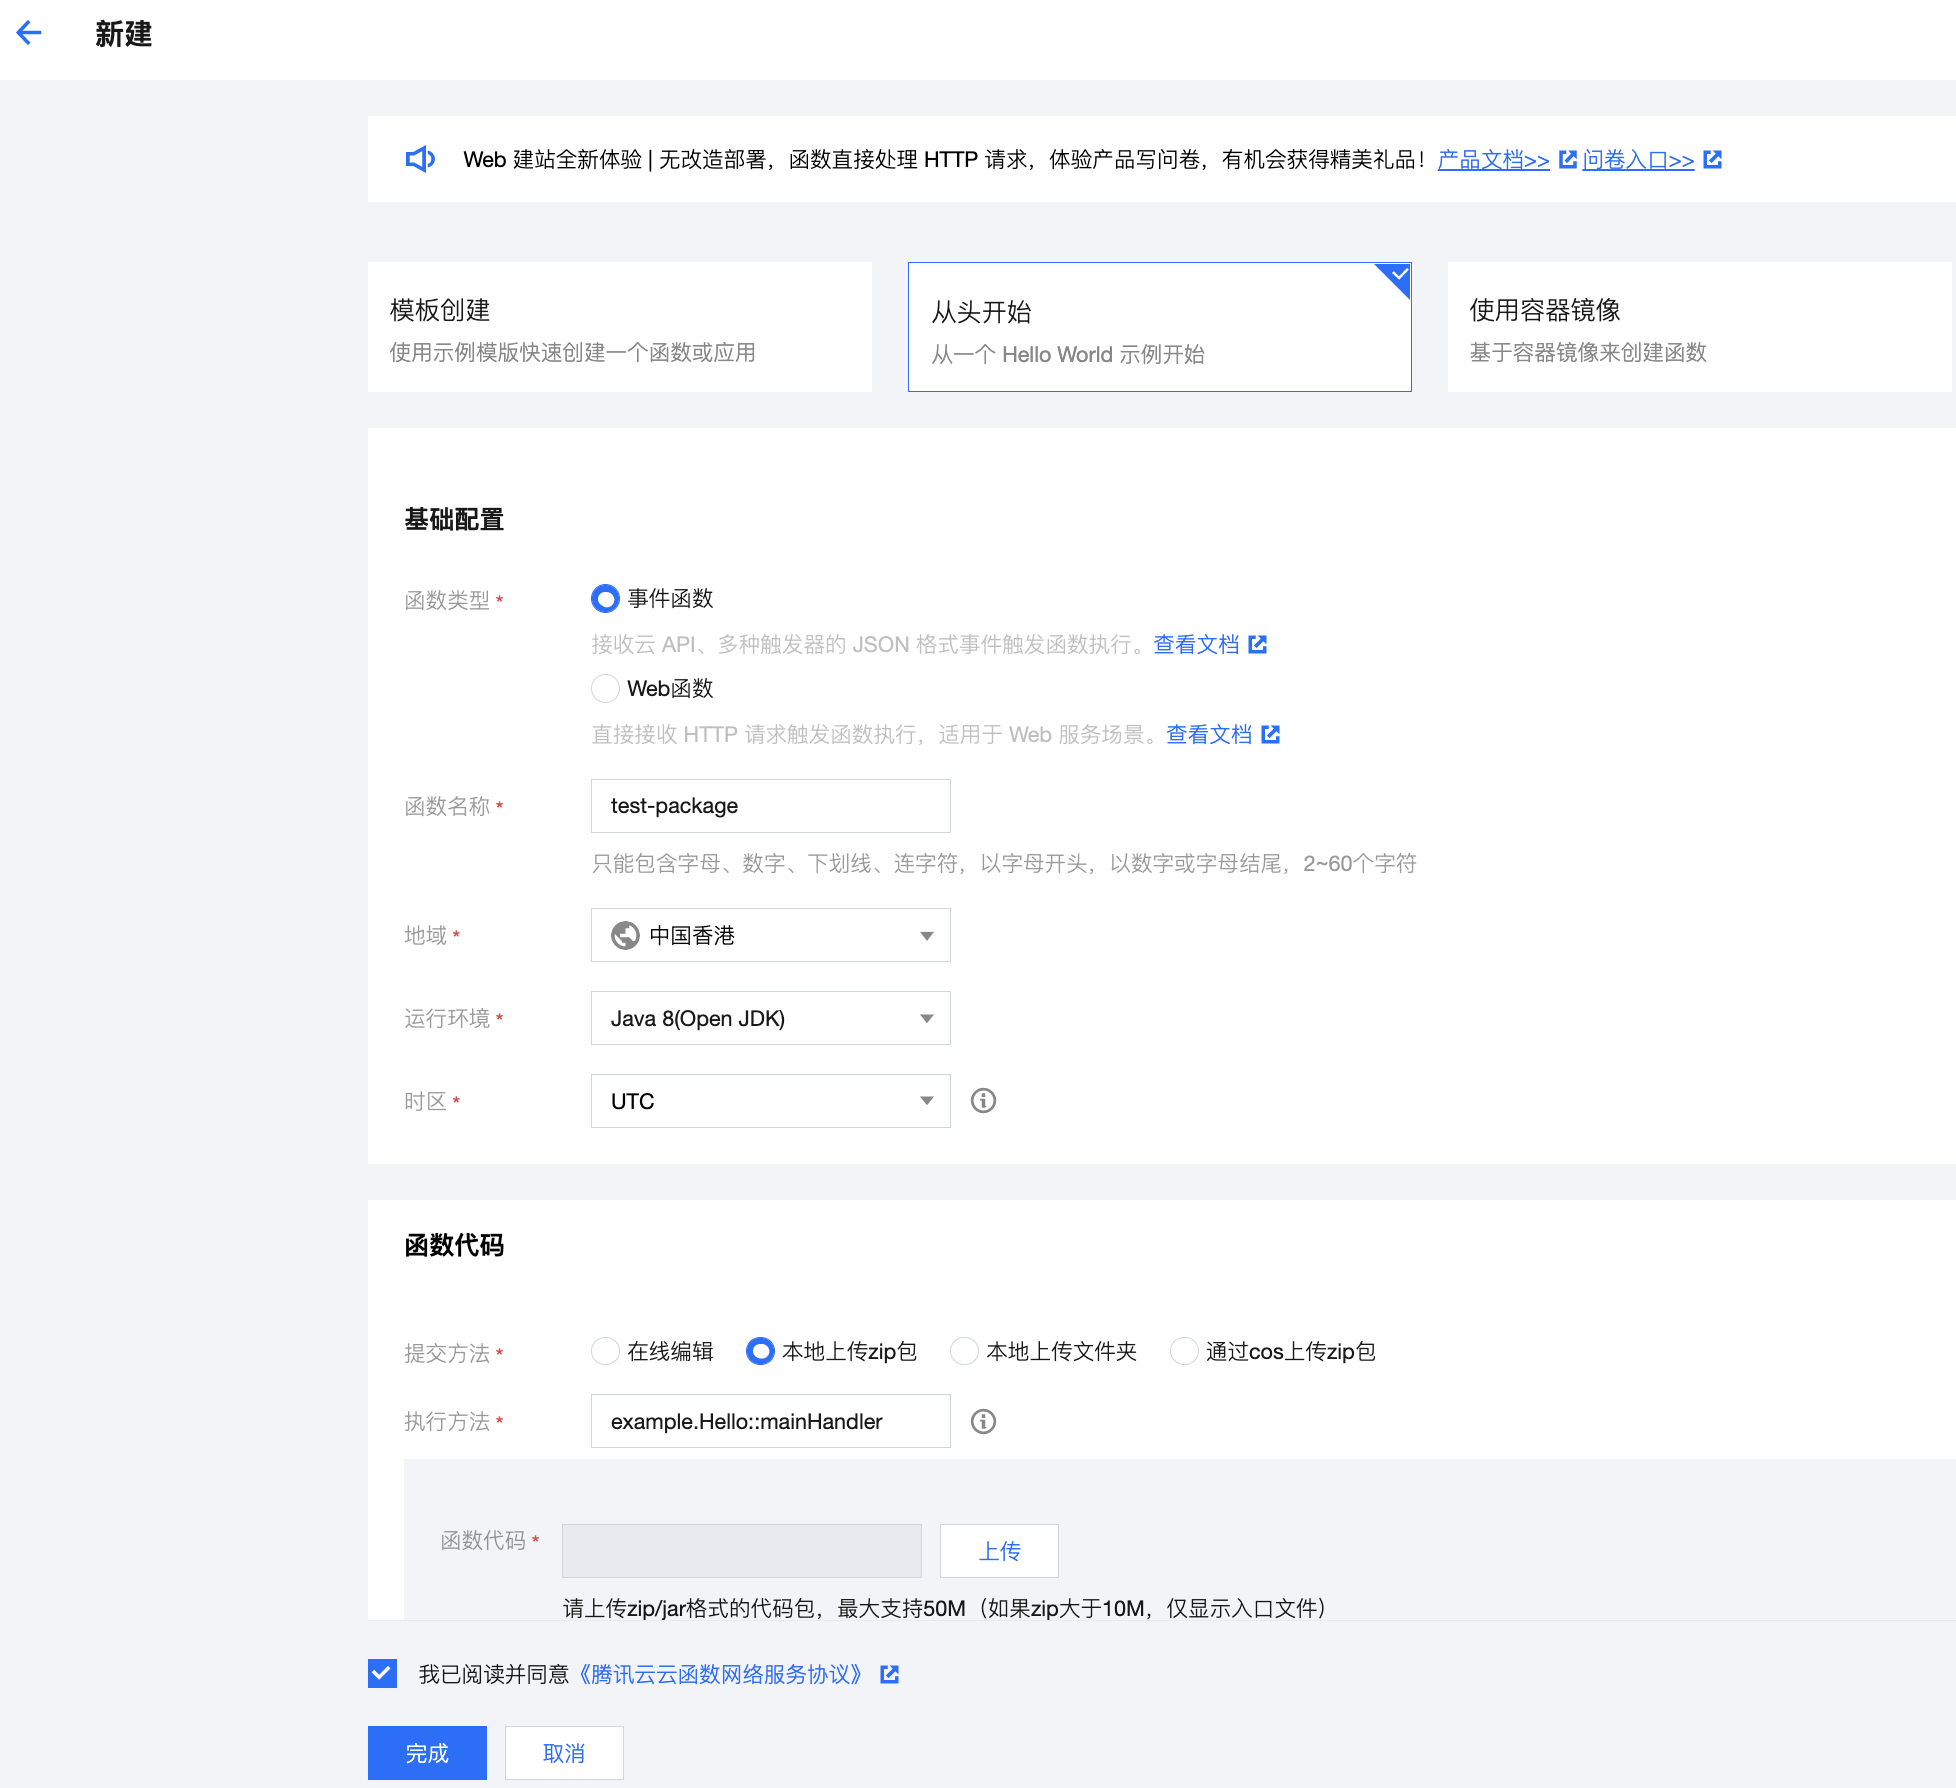Screen dimensions: 1956x1788
Task: Open the 运行环境 Java 8 dropdown
Action: 771,1019
